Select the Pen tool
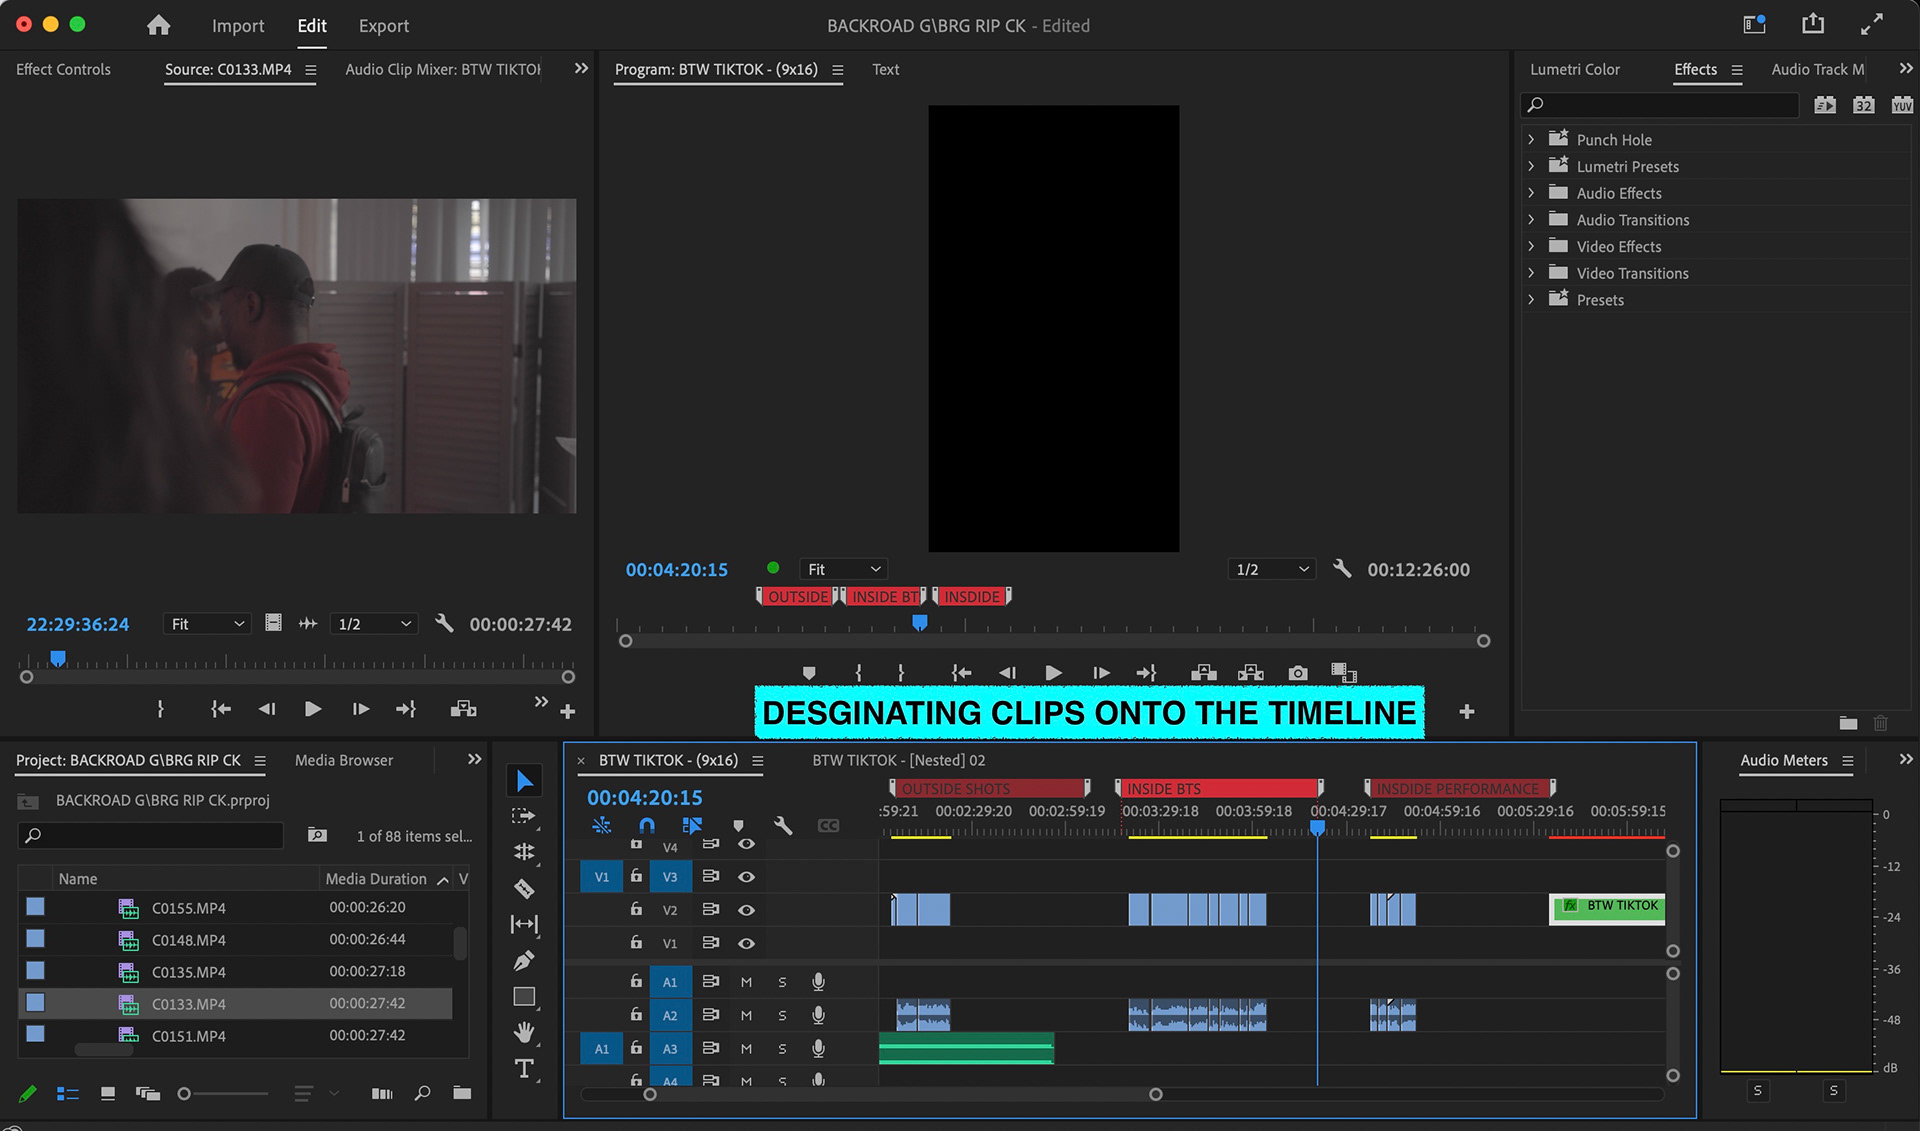The height and width of the screenshot is (1131, 1920). (524, 961)
